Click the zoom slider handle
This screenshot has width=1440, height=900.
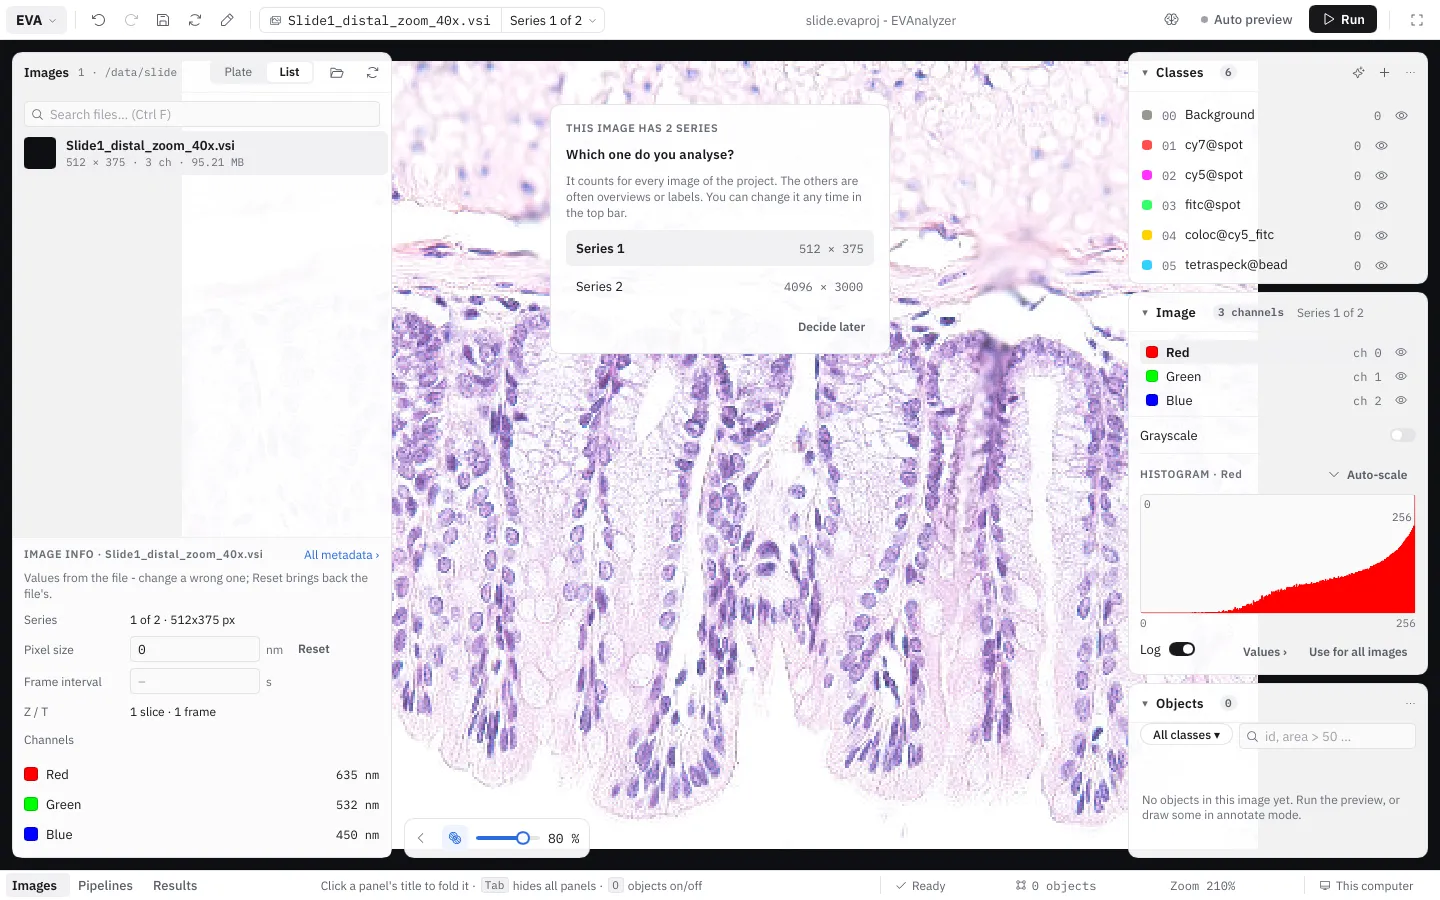pyautogui.click(x=522, y=838)
